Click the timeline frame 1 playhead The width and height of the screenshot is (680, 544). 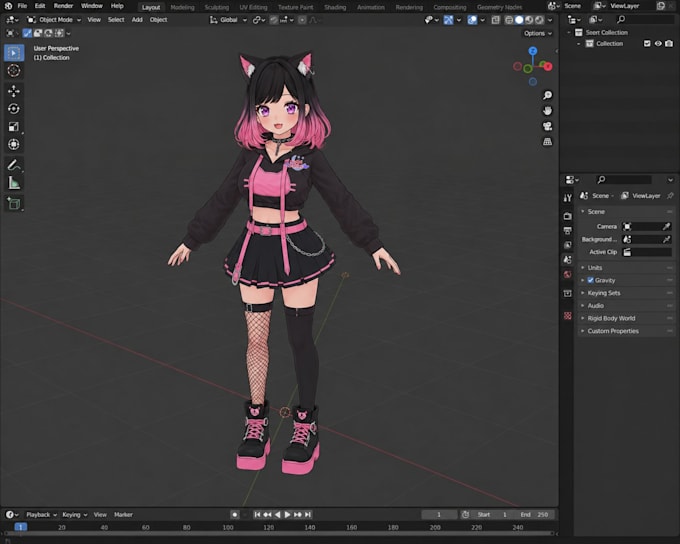click(20, 527)
